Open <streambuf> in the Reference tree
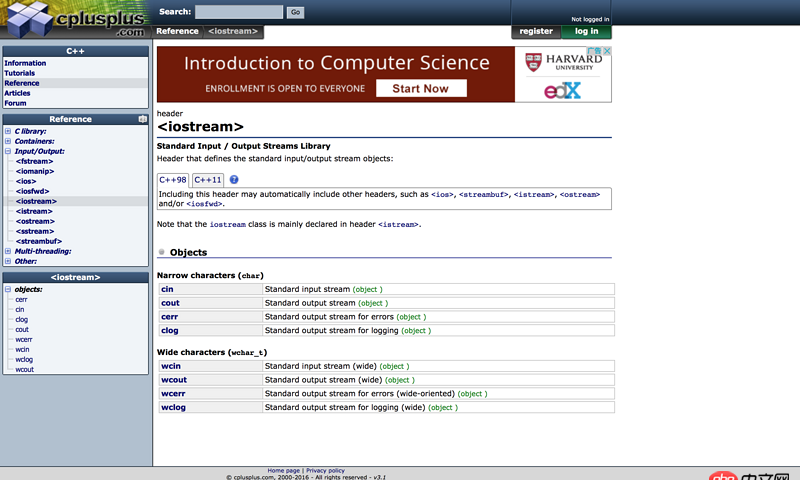This screenshot has width=800, height=480. tap(39, 241)
